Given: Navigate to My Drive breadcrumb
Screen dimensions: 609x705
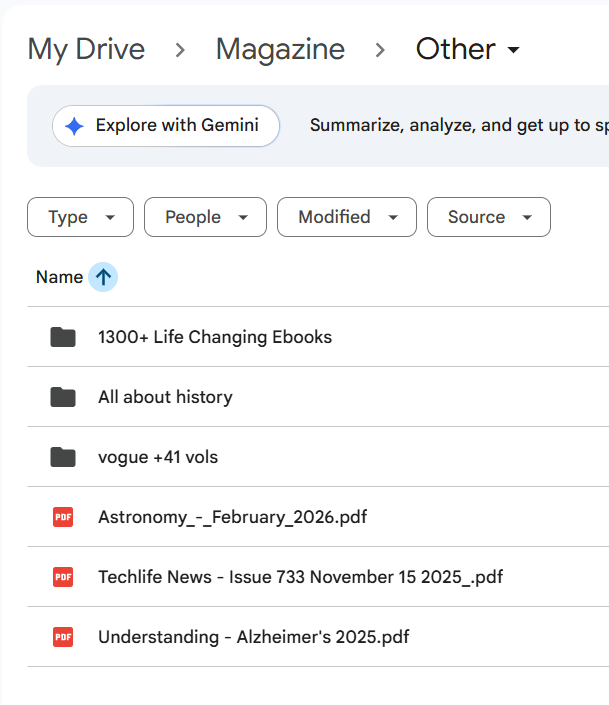Looking at the screenshot, I should (x=86, y=49).
